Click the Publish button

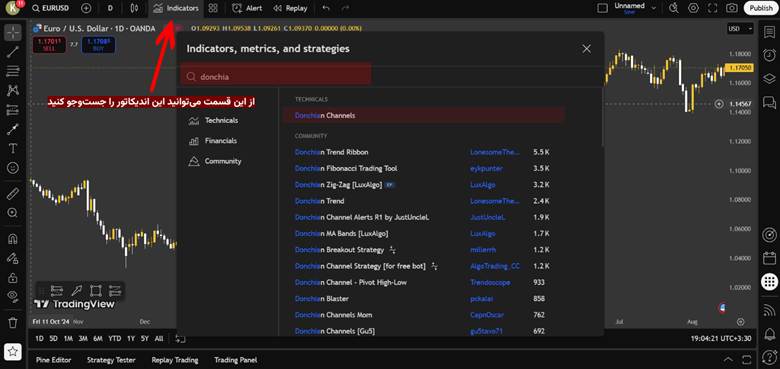[x=761, y=8]
